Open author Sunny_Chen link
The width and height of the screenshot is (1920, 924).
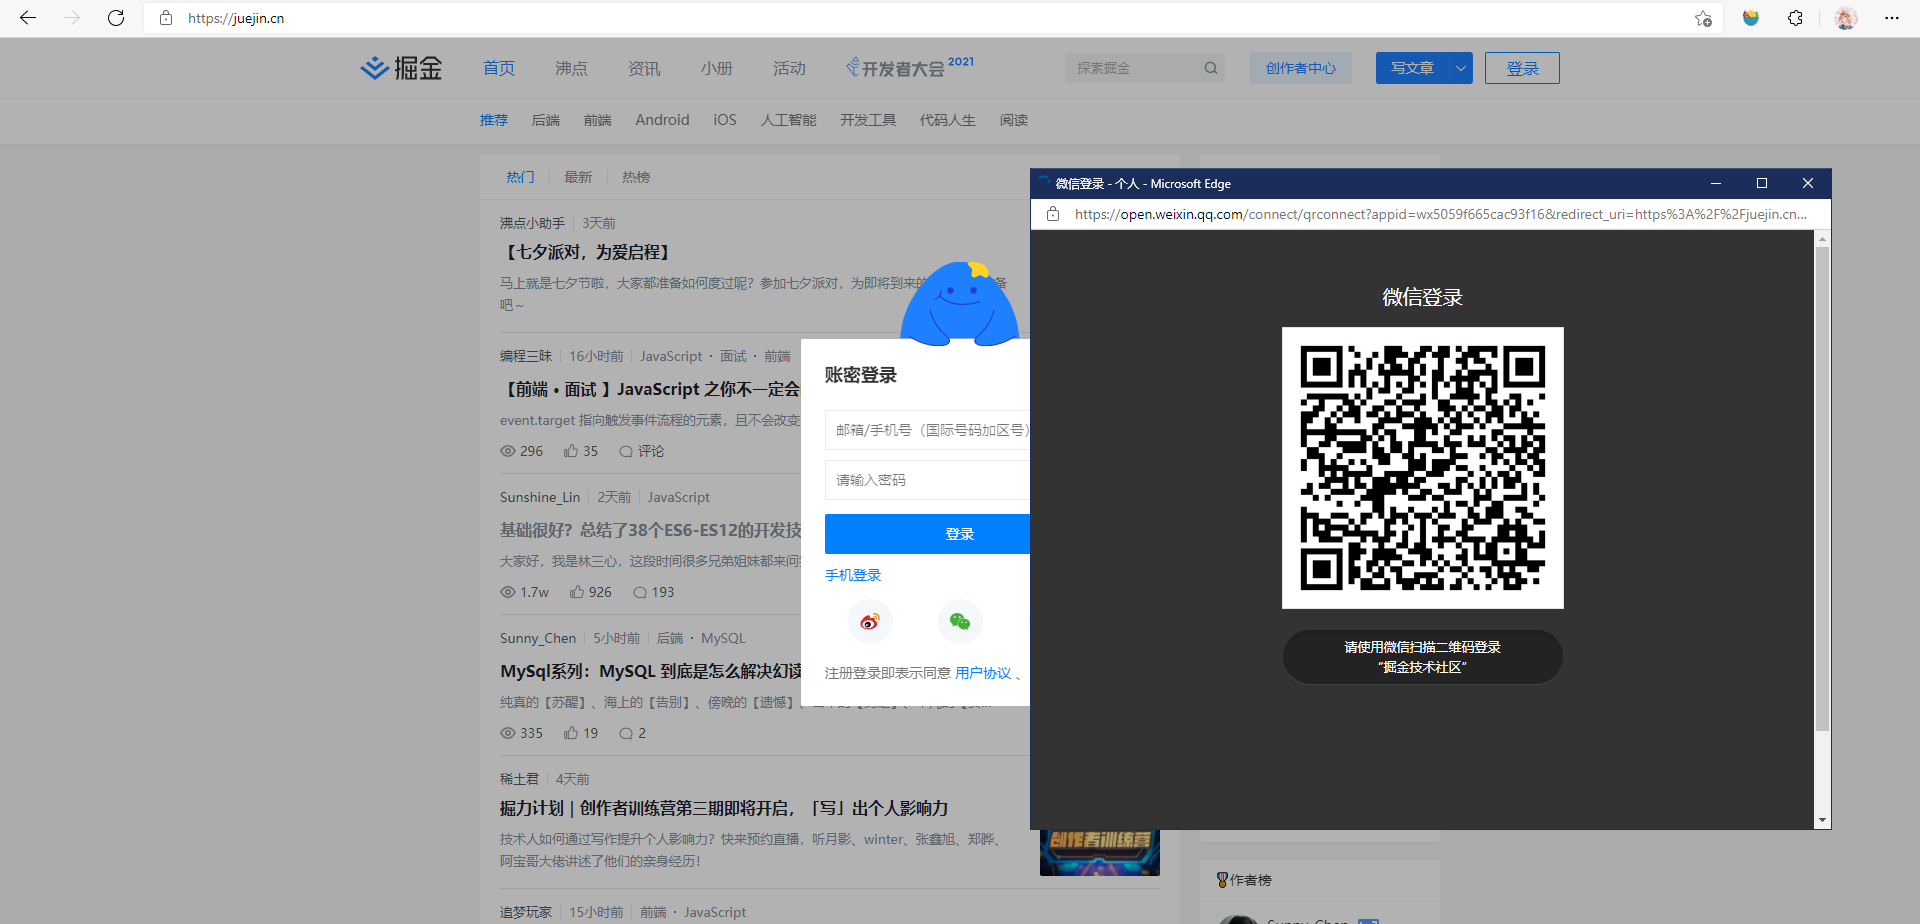(x=538, y=638)
